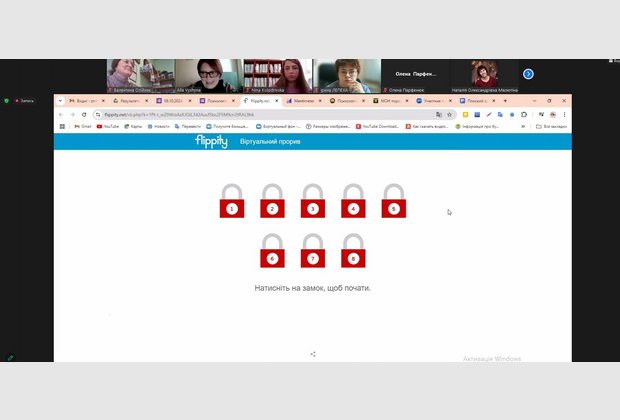The height and width of the screenshot is (420, 620).
Task: Open the Chrome profile avatar
Action: (553, 115)
